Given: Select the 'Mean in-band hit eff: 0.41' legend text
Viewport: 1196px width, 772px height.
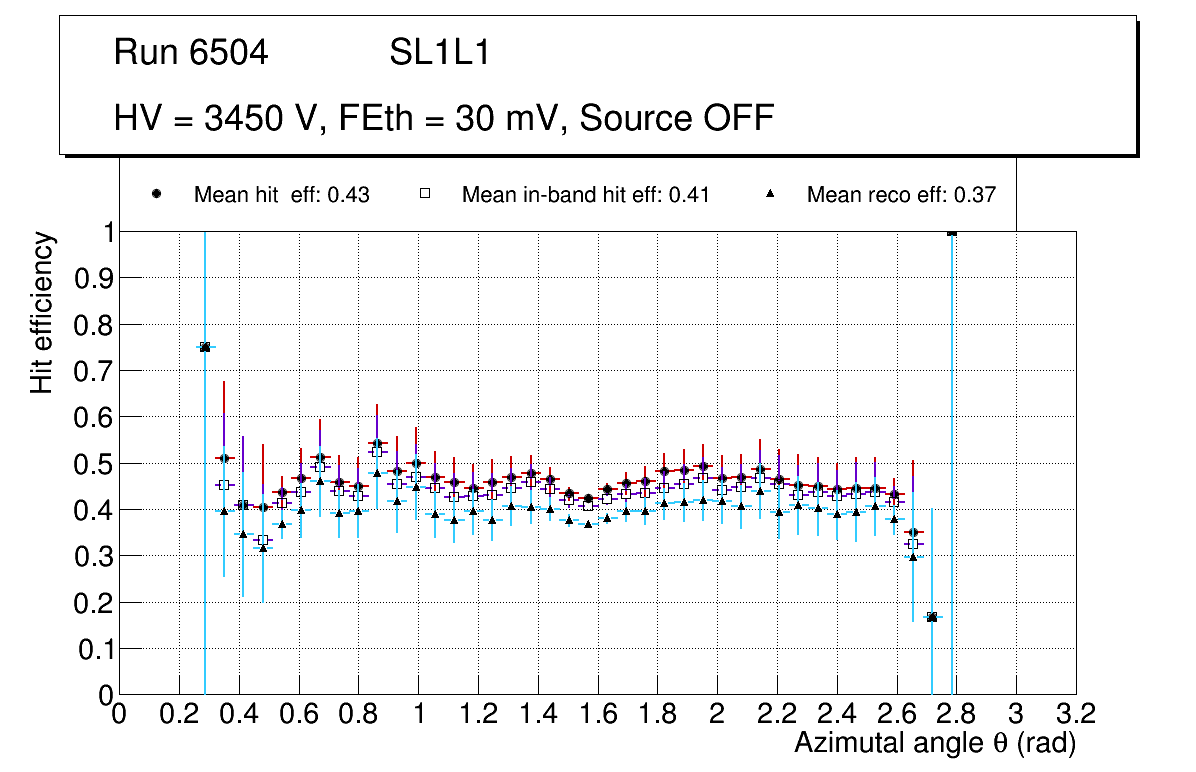Looking at the screenshot, I should (585, 195).
